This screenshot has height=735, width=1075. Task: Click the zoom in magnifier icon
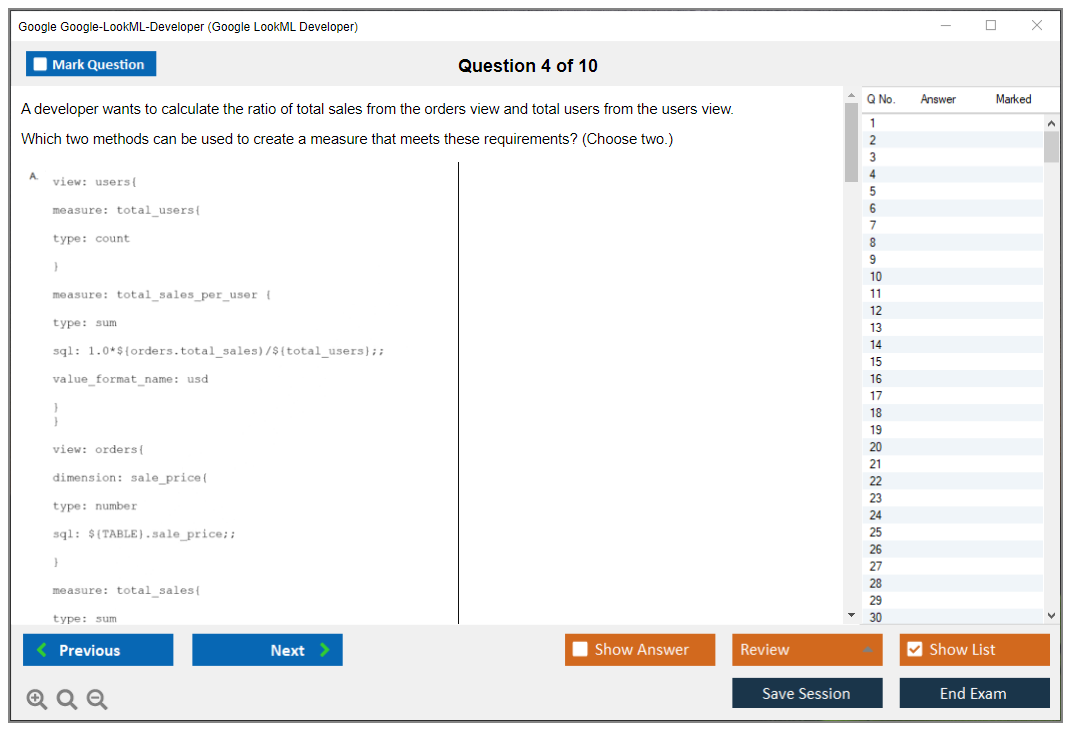(x=37, y=700)
